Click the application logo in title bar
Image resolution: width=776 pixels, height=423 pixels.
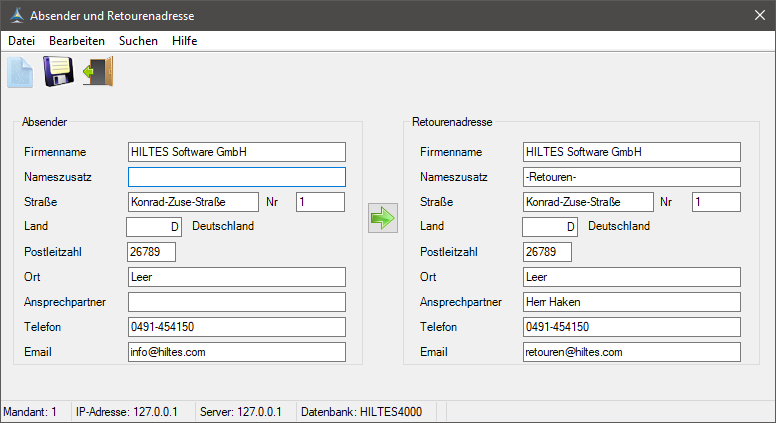tap(16, 16)
